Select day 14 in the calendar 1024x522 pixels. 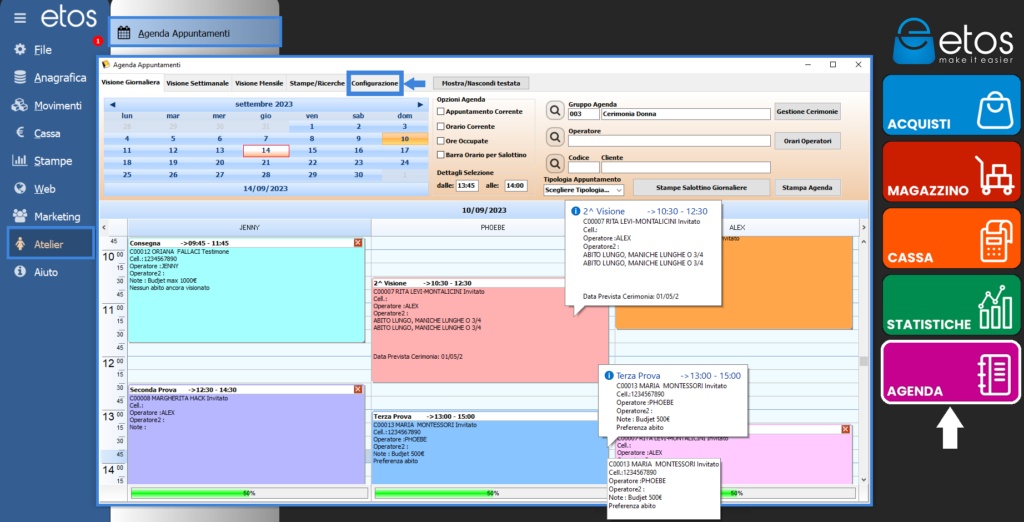click(x=266, y=150)
